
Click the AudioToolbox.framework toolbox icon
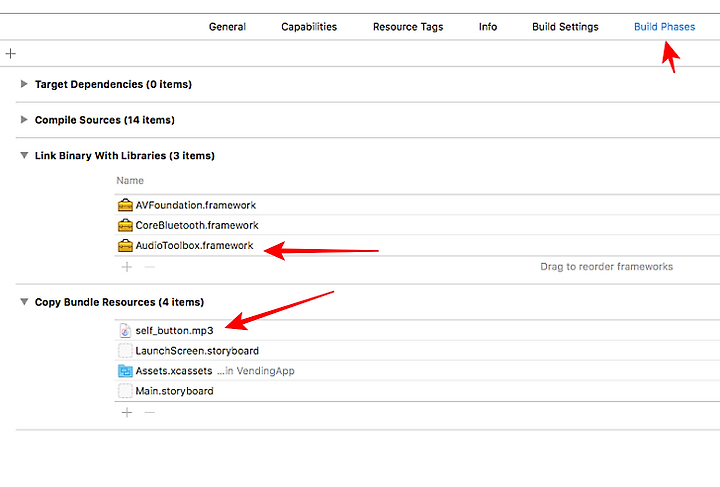pos(125,245)
